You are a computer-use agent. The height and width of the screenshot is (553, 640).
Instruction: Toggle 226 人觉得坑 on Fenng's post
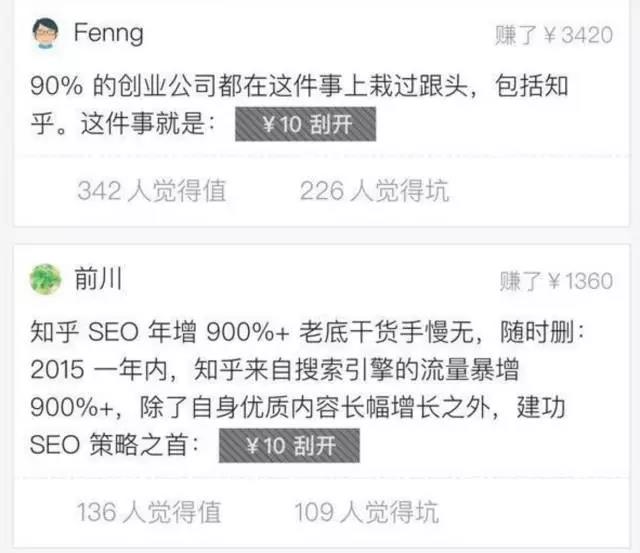point(375,191)
